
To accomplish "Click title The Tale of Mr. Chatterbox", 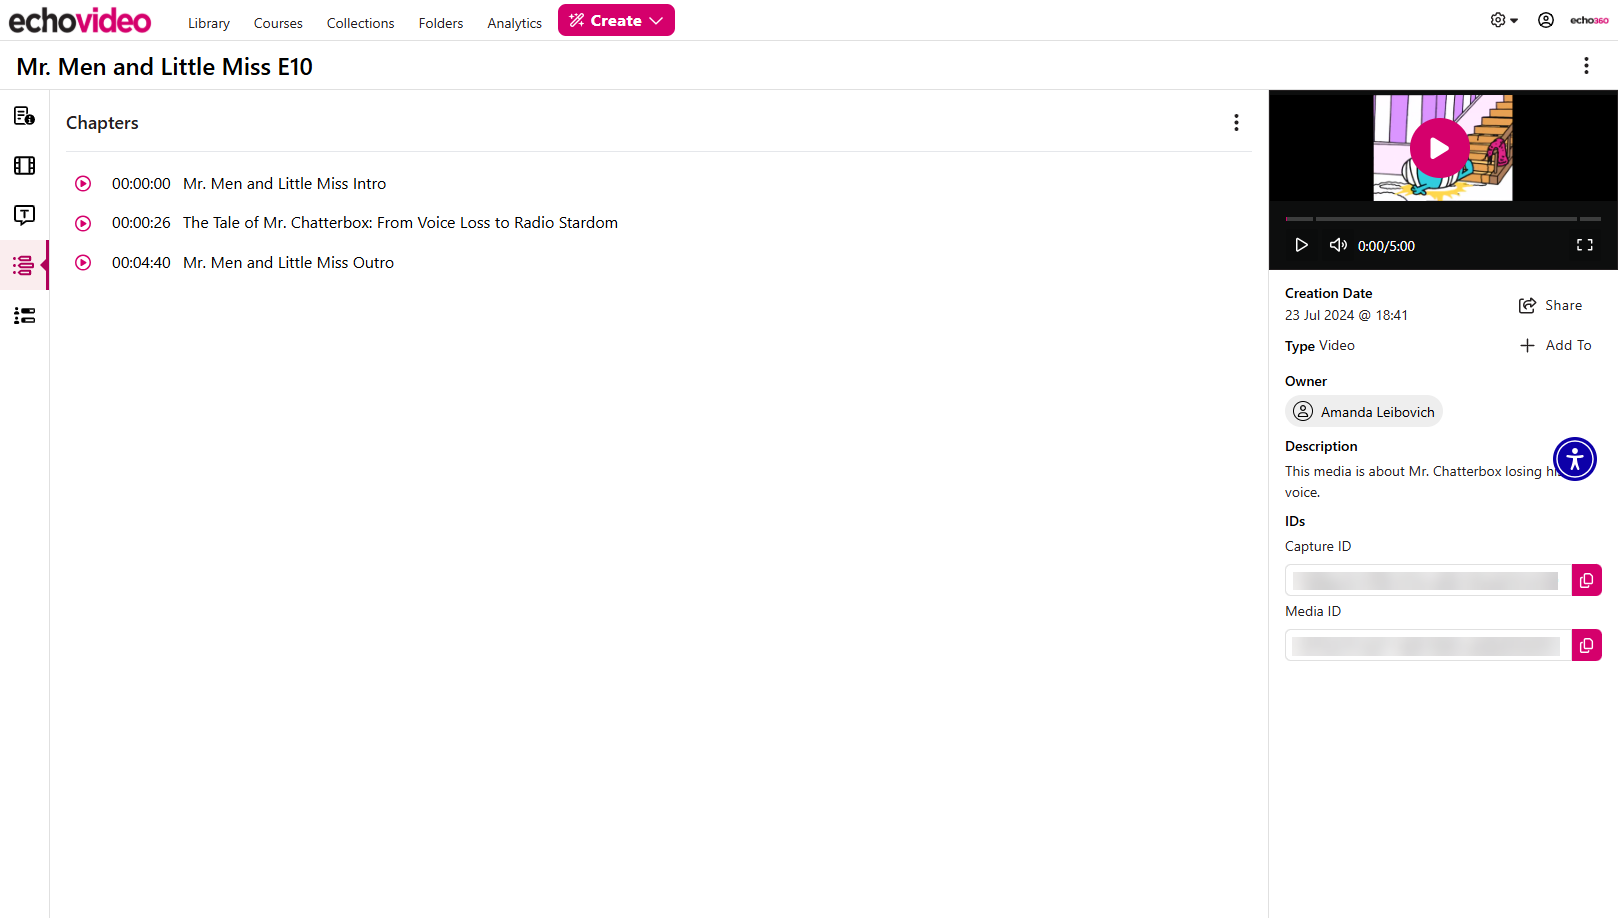I will point(400,223).
